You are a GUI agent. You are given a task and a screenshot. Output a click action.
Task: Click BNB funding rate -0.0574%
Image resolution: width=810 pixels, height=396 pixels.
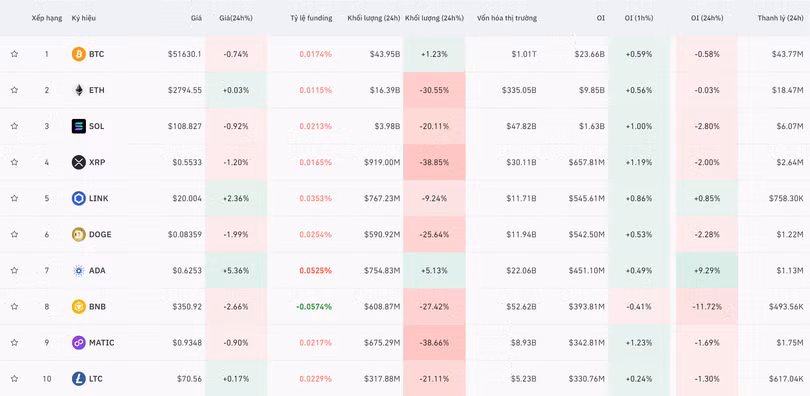(x=314, y=307)
